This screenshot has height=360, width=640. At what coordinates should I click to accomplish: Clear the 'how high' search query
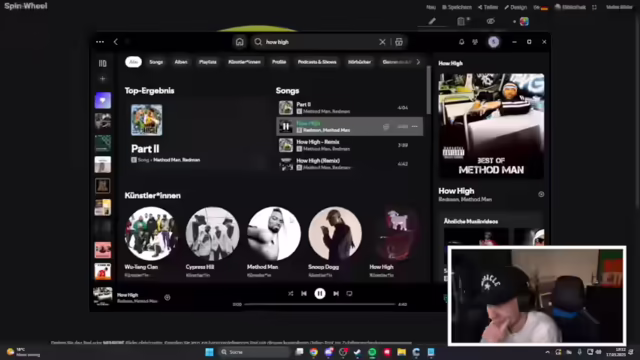382,42
